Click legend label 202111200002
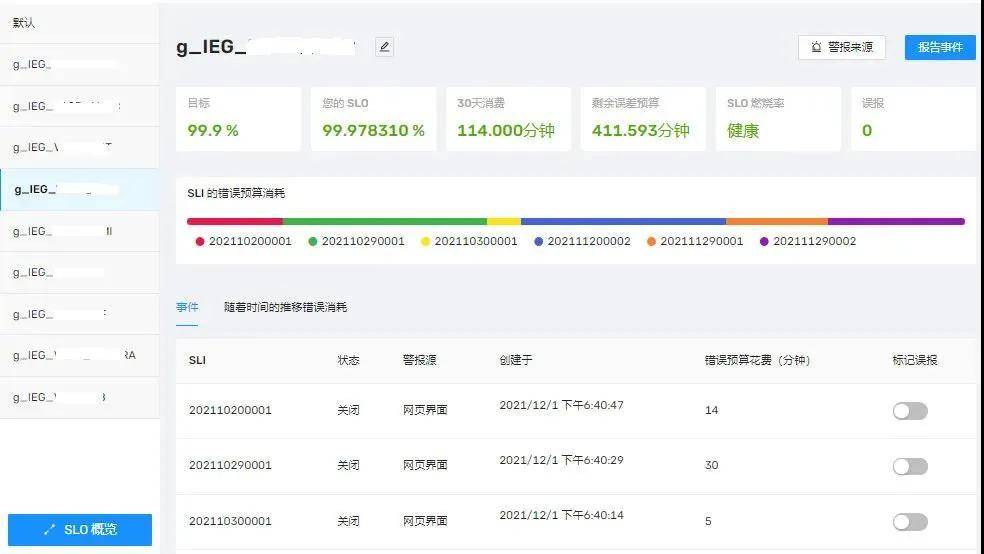The image size is (984, 554). 589,242
